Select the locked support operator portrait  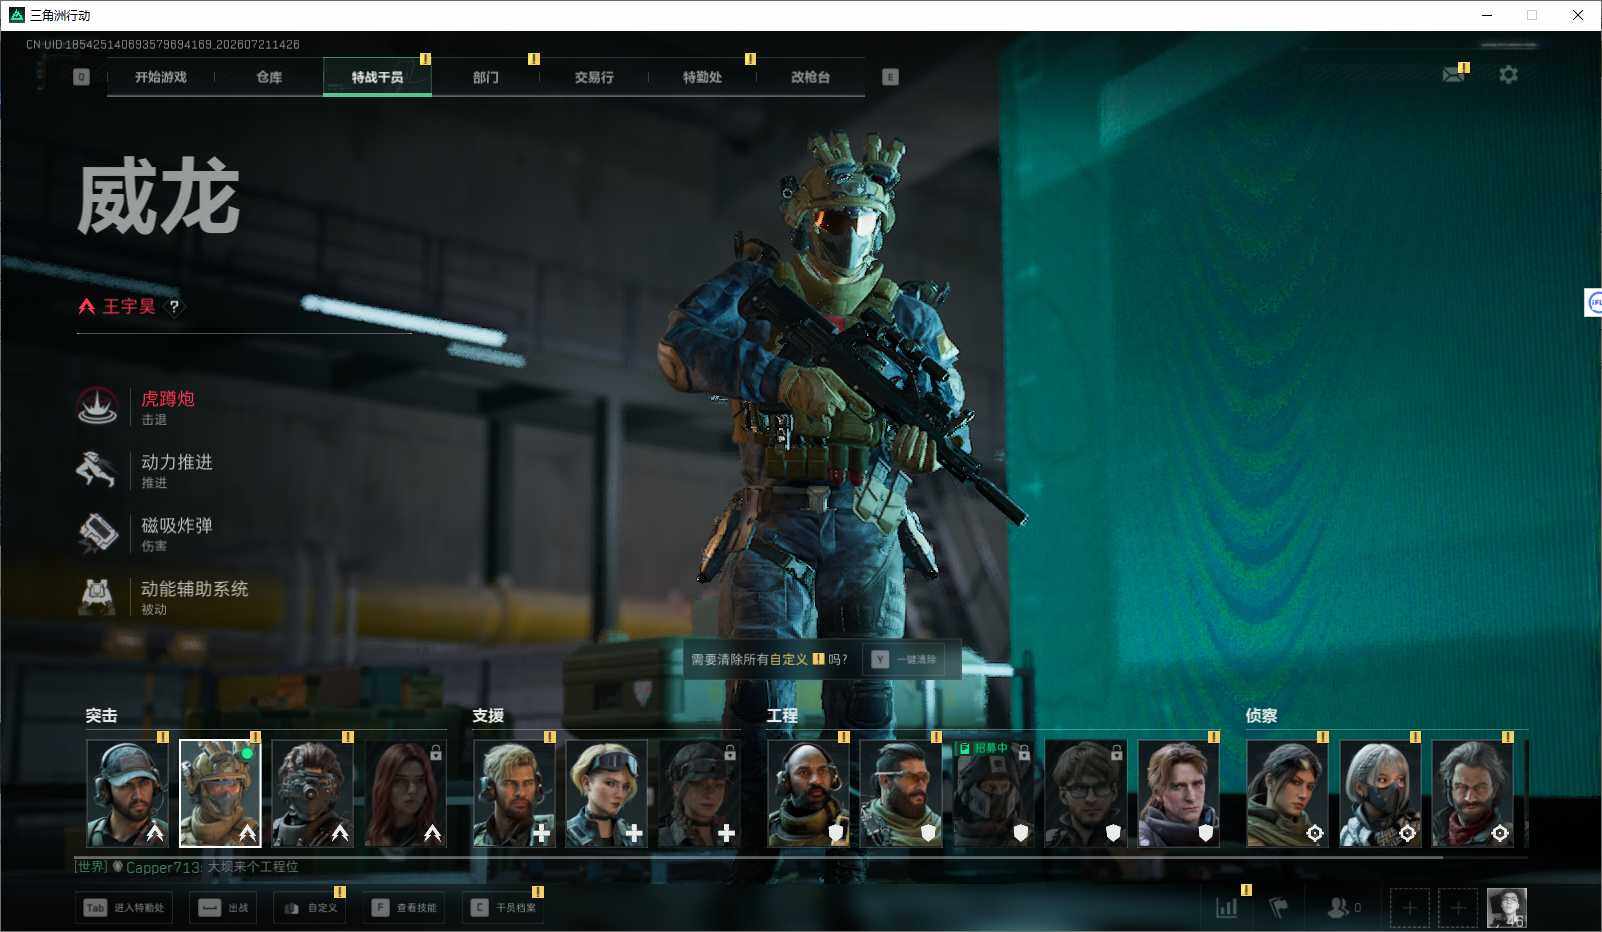point(699,793)
